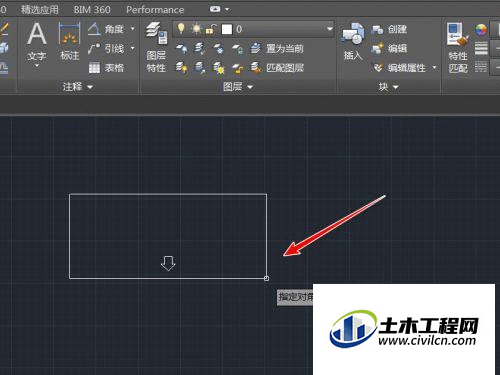Click the 编辑 block editor button

tap(389, 49)
